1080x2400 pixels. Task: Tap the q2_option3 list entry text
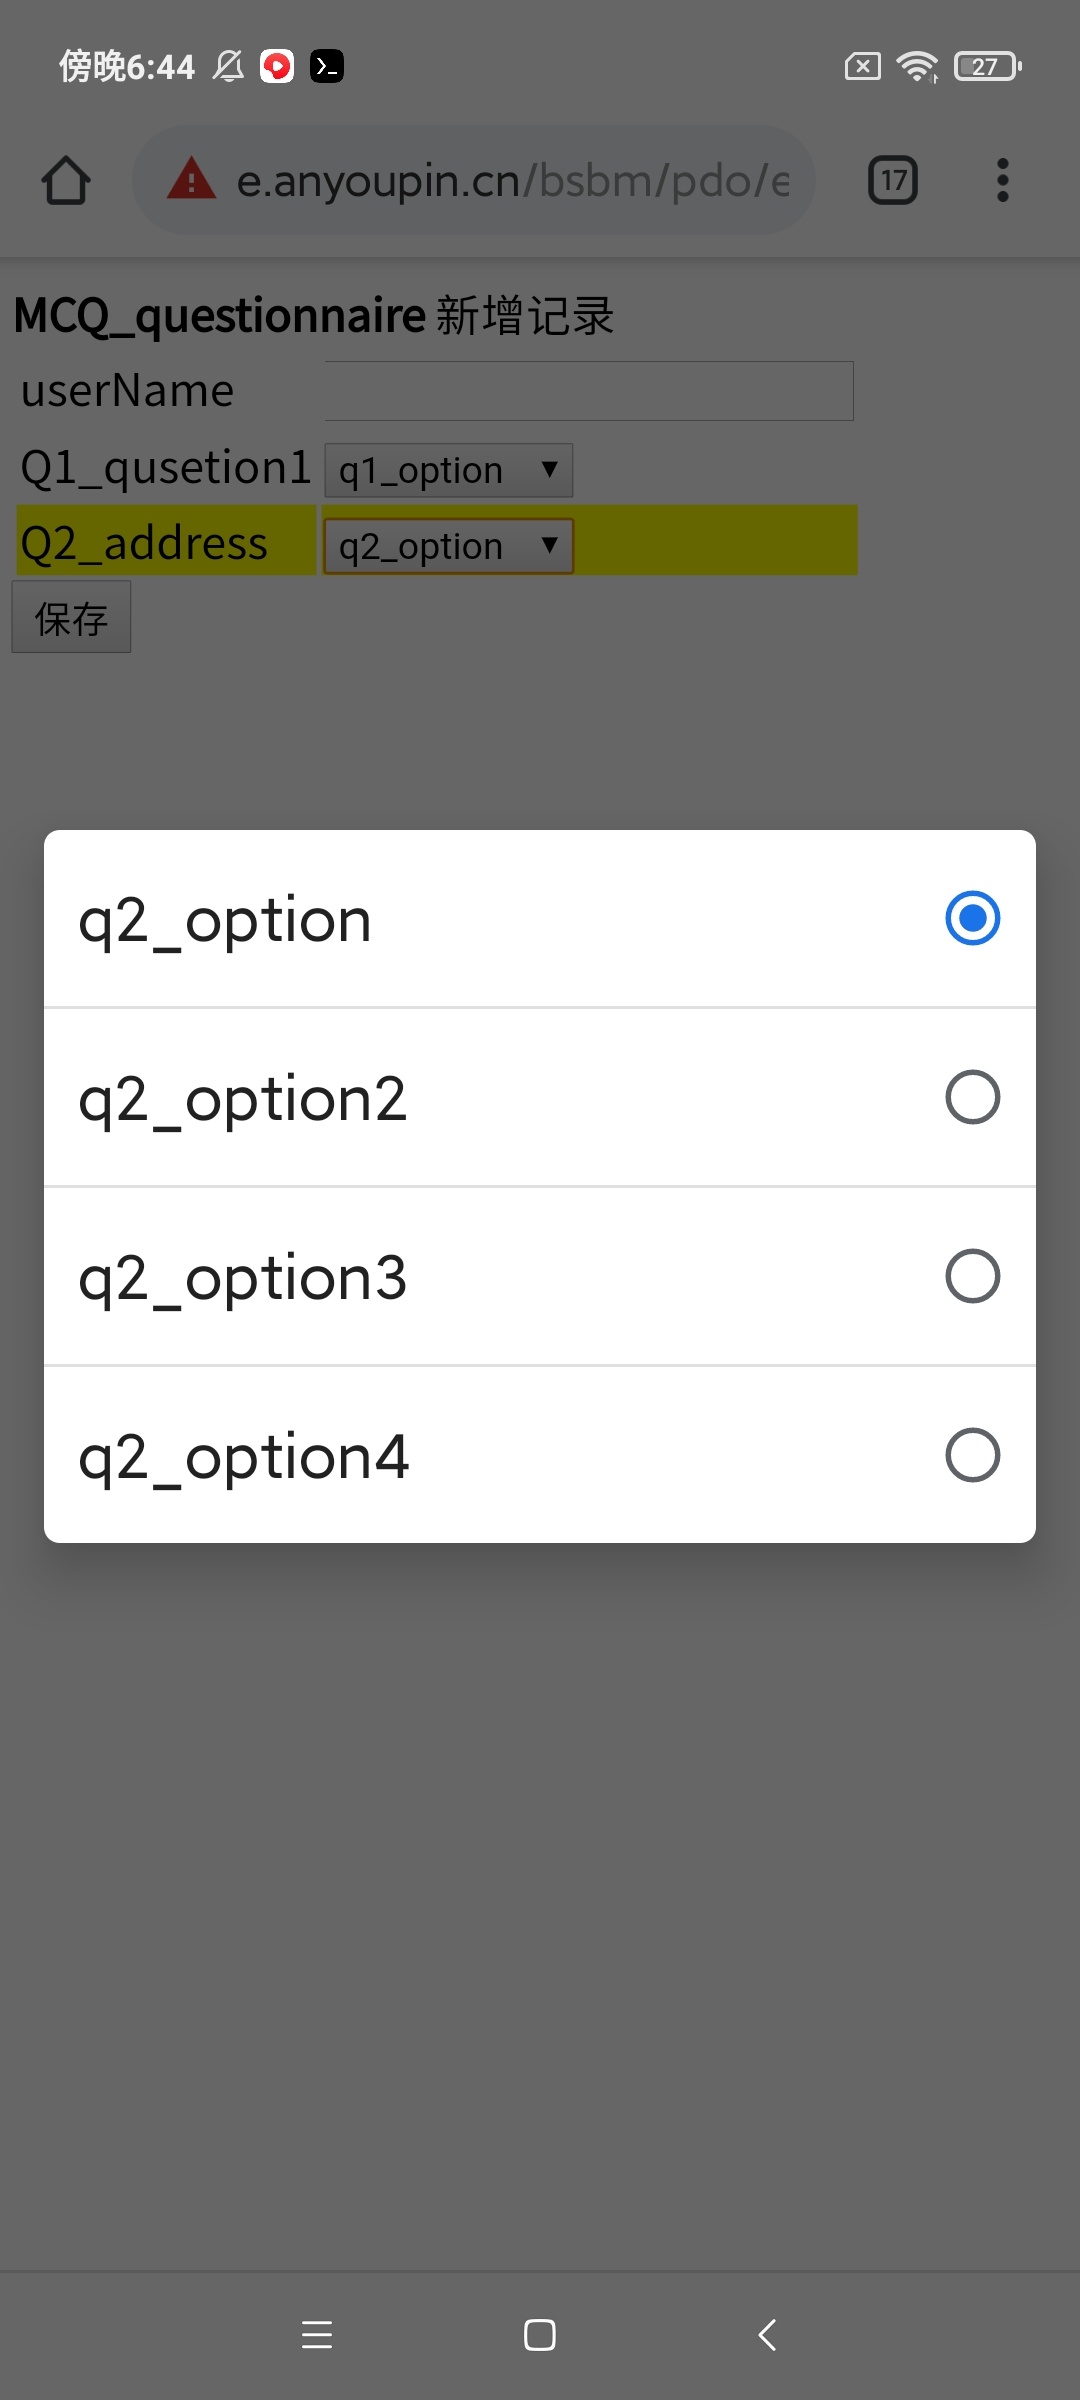point(243,1277)
